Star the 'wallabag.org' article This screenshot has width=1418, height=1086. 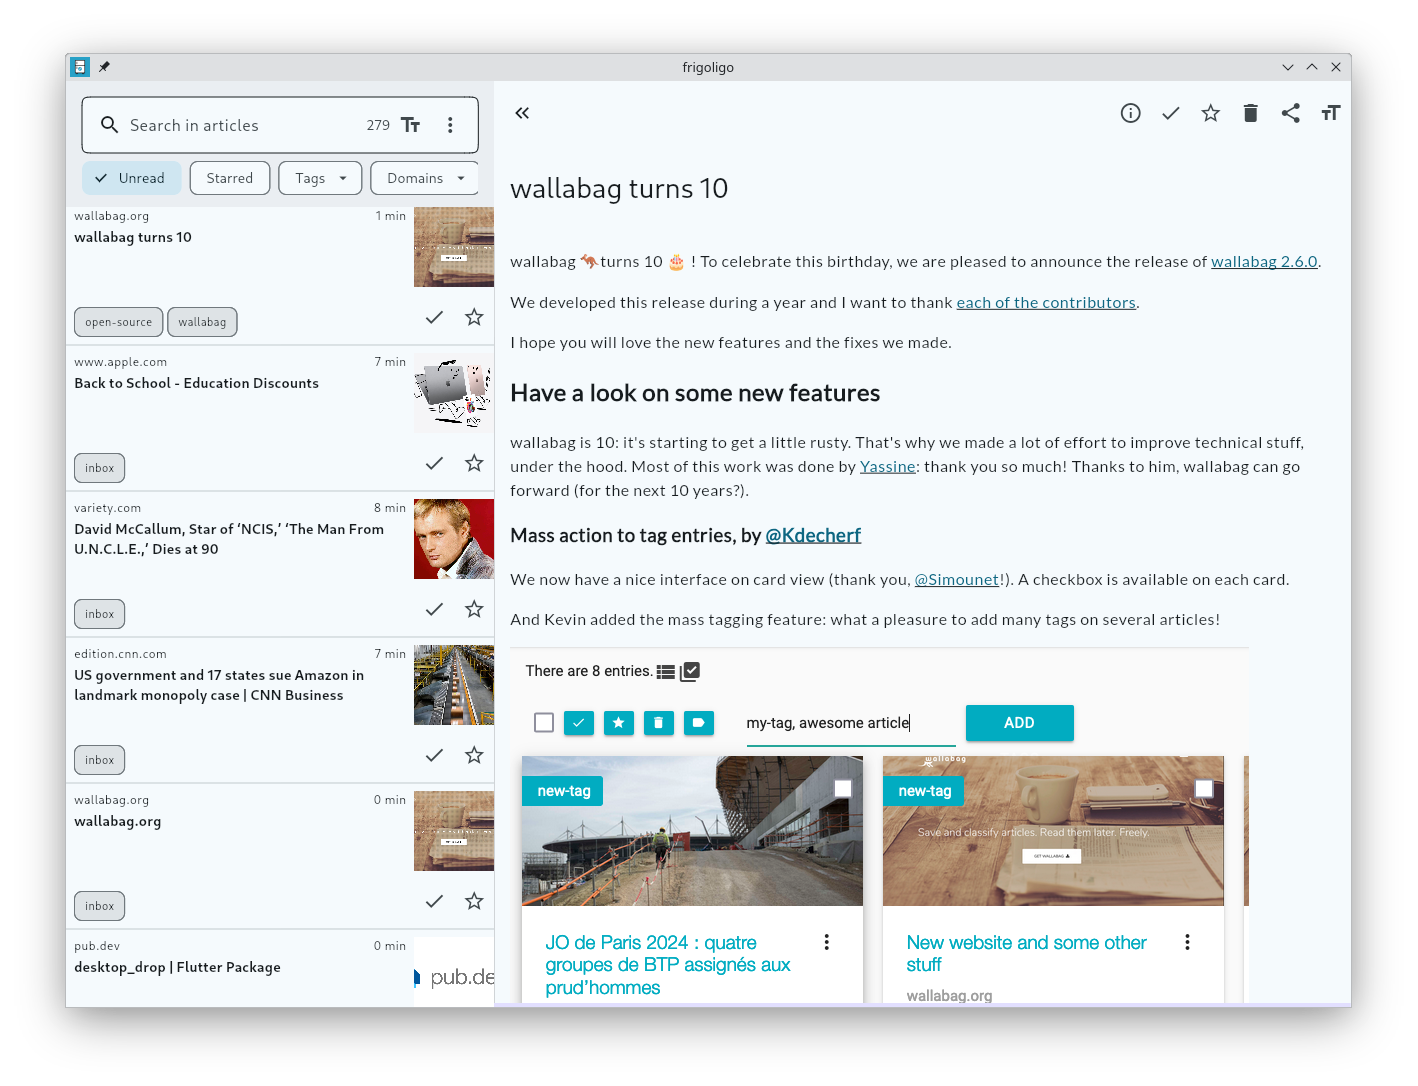click(474, 901)
